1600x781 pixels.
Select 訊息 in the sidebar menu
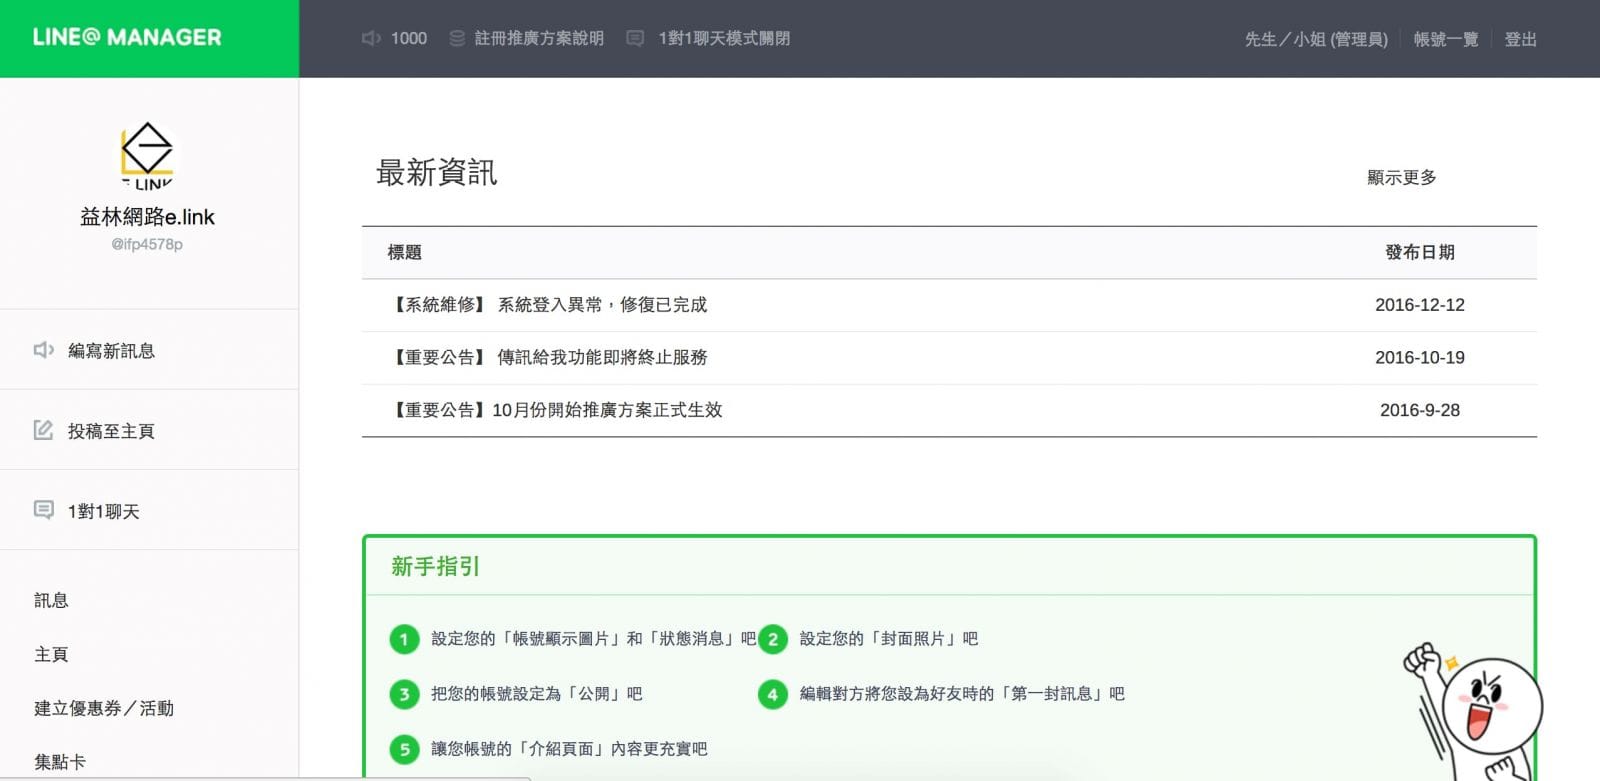(x=51, y=600)
